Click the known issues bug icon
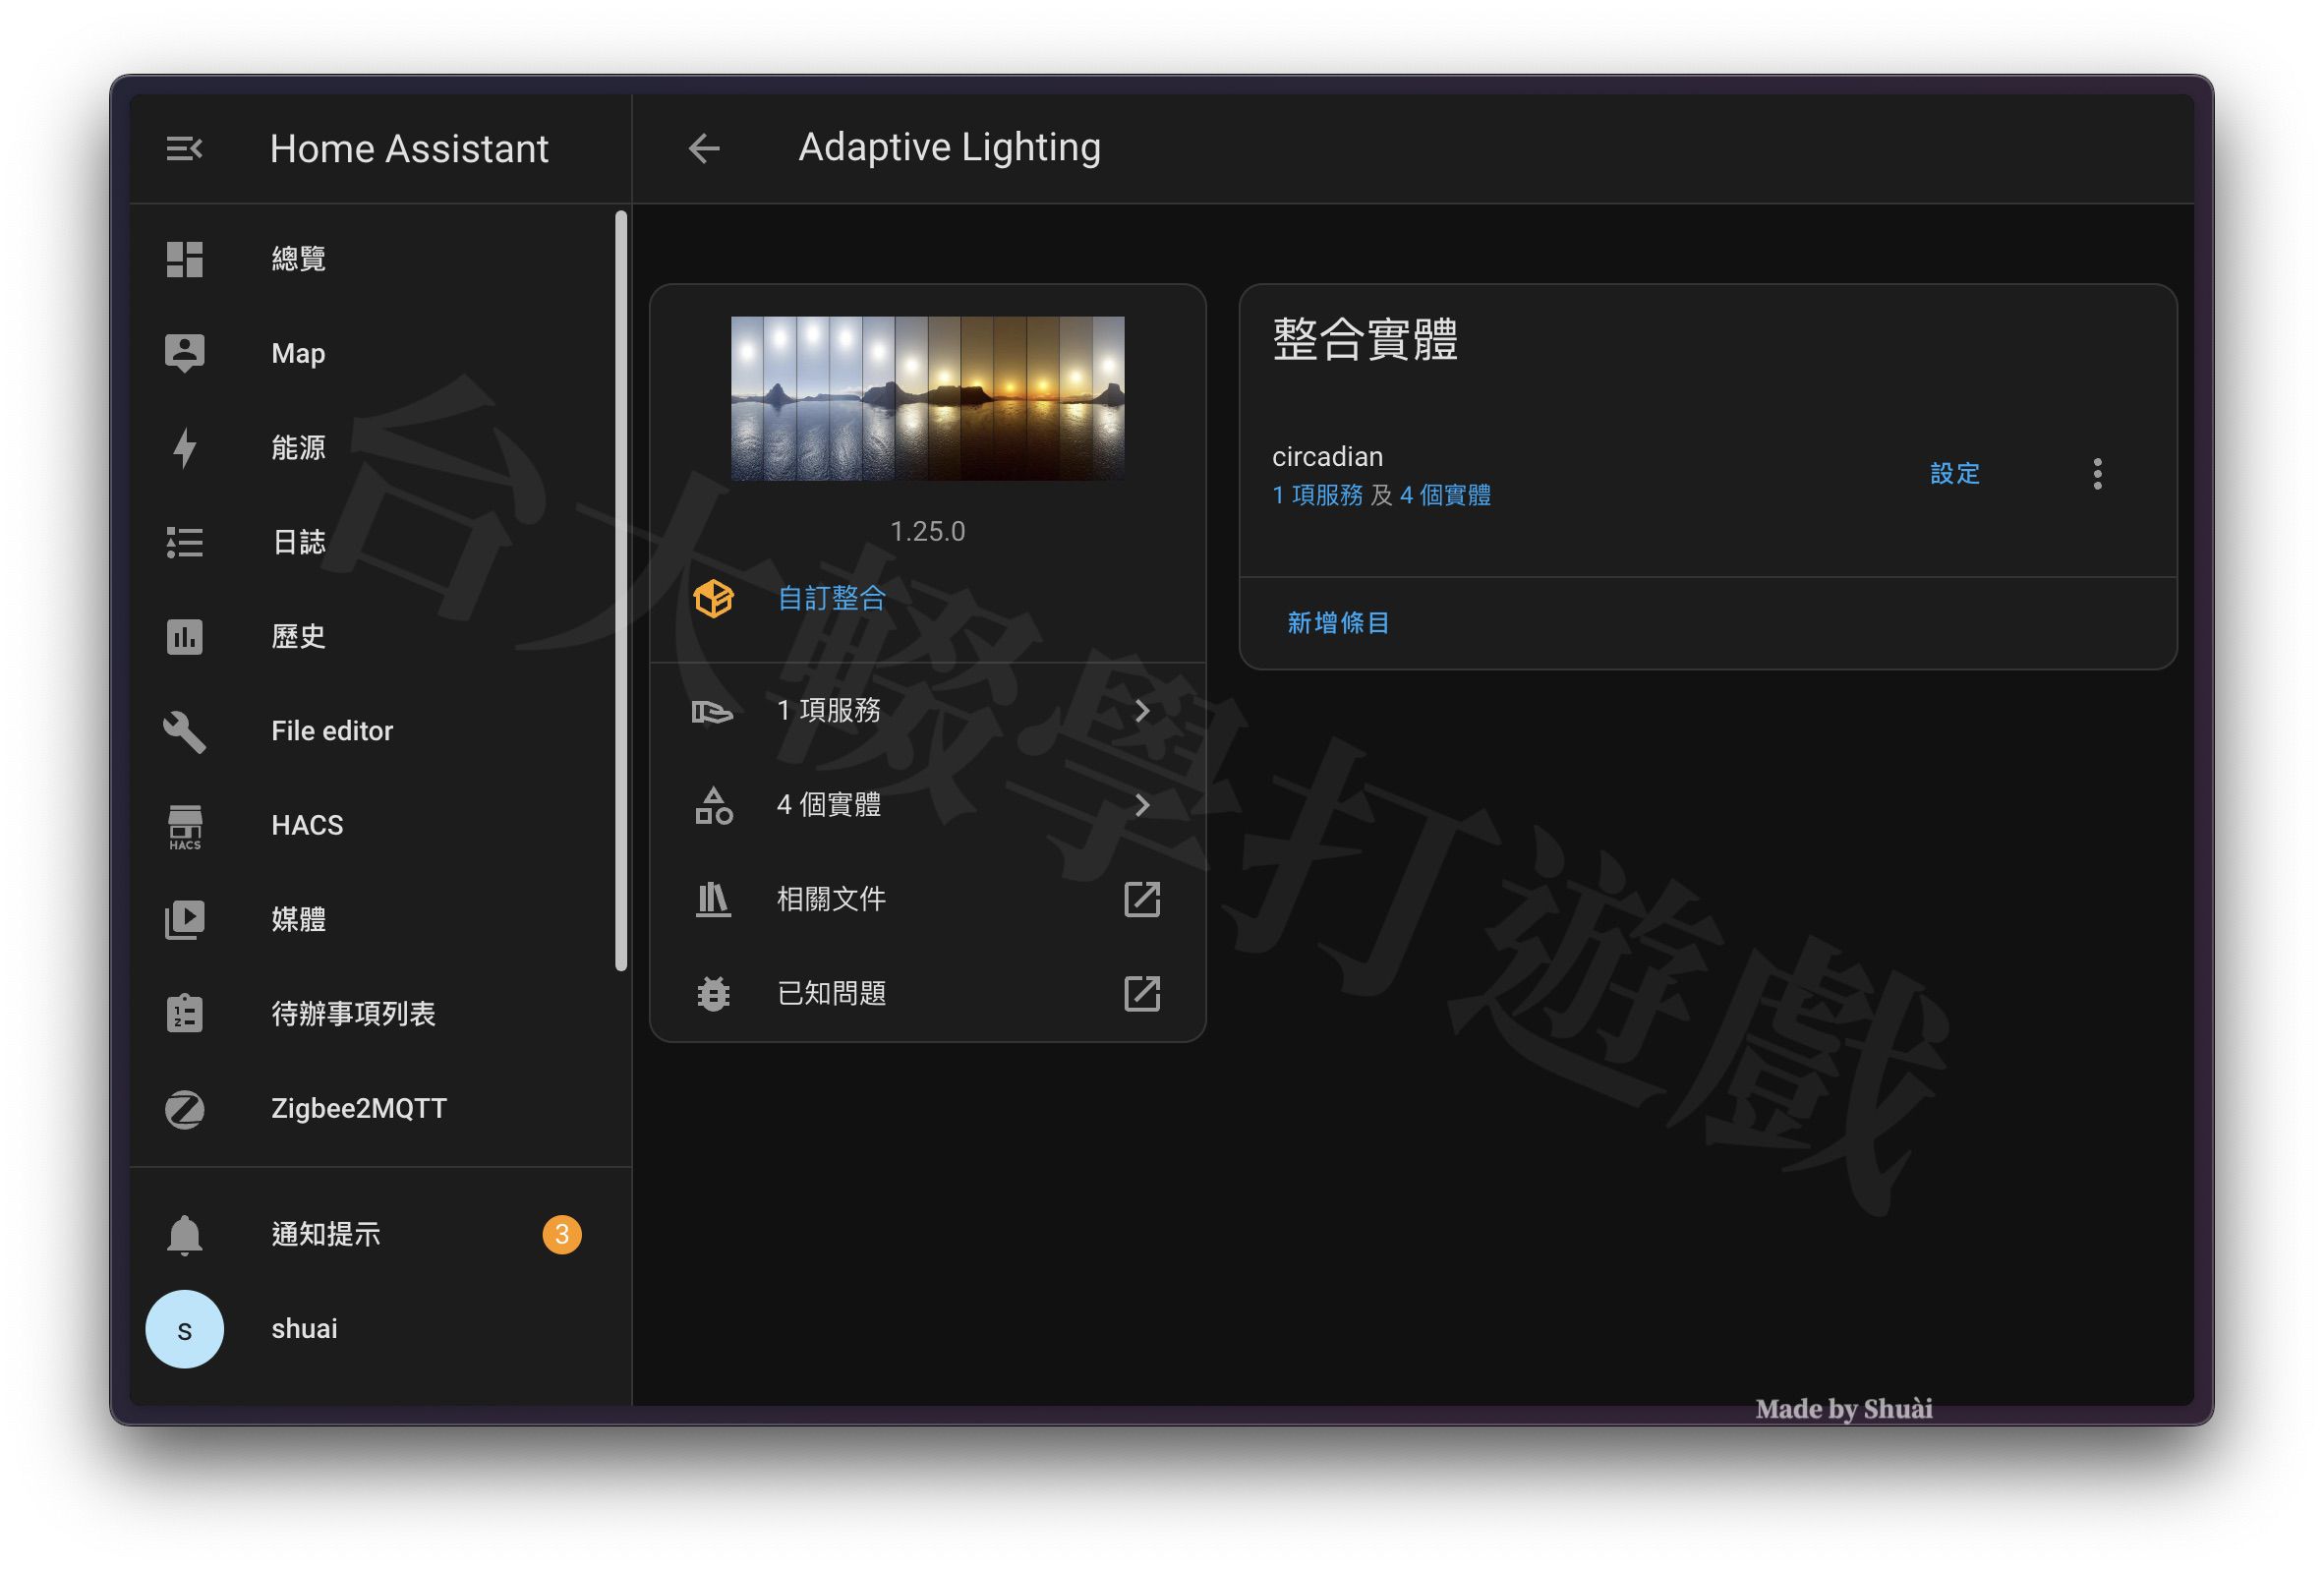The height and width of the screenshot is (1571, 2324). [x=713, y=994]
